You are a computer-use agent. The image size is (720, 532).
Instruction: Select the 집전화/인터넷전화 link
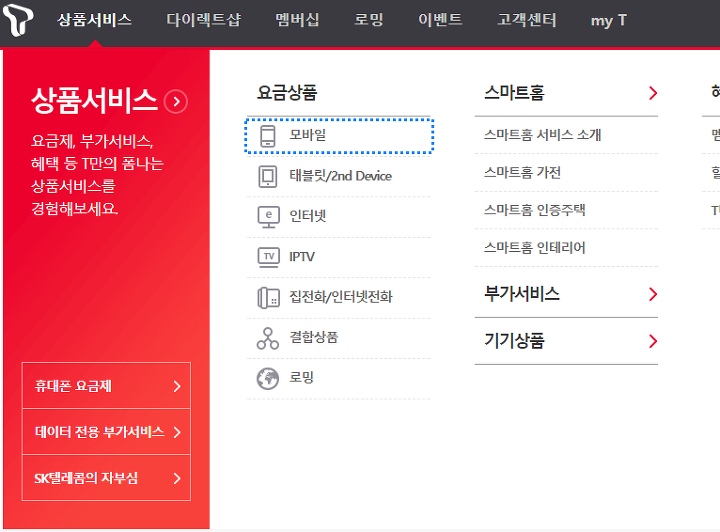point(339,297)
